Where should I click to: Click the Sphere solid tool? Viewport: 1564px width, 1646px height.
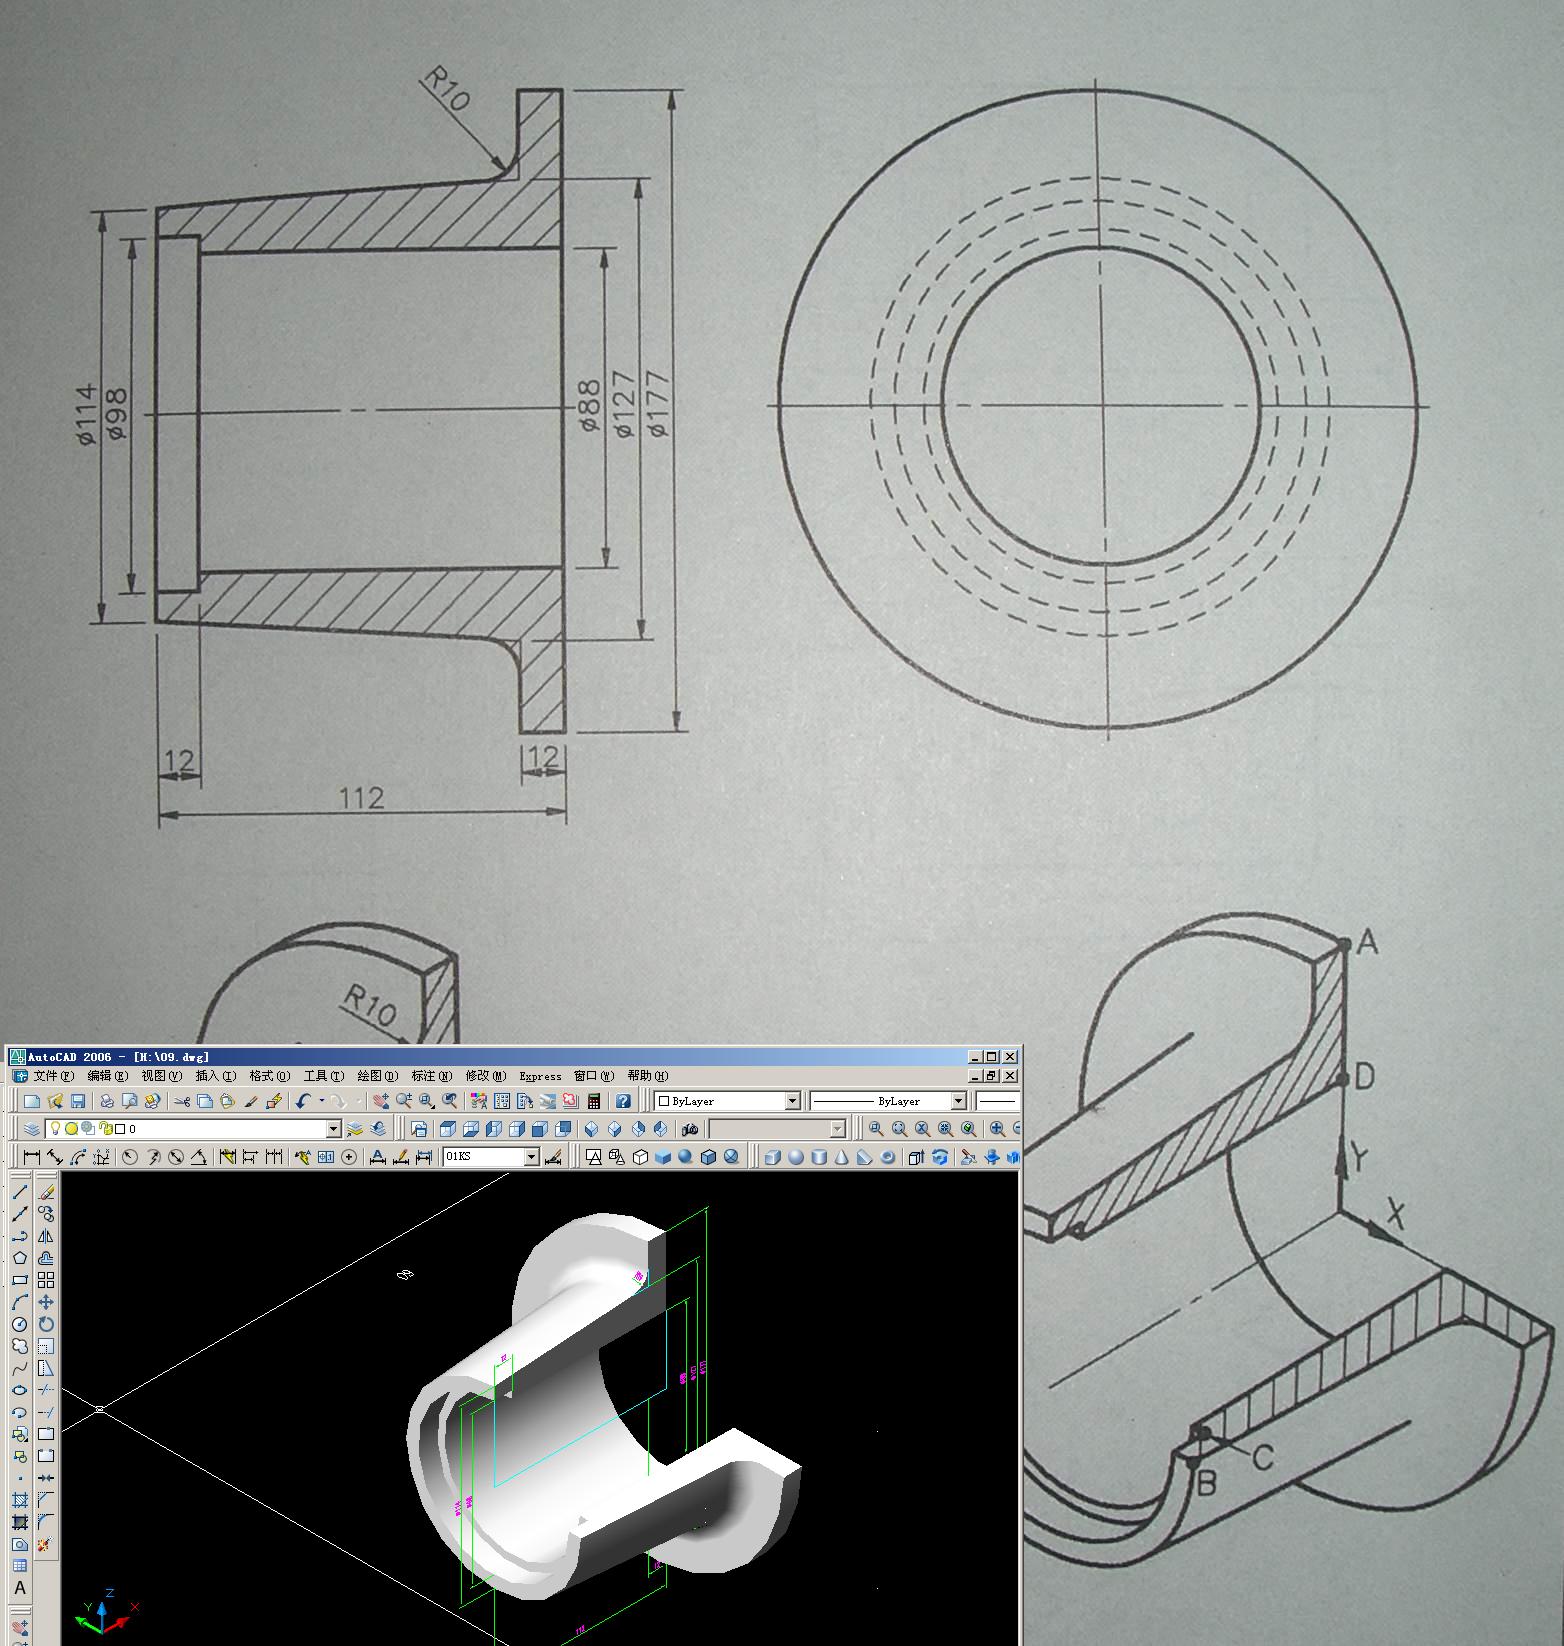point(796,1157)
